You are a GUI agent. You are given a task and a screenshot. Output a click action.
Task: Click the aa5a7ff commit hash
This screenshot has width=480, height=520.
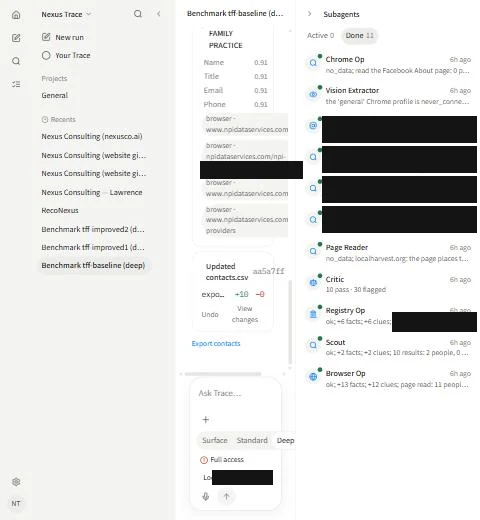click(268, 271)
